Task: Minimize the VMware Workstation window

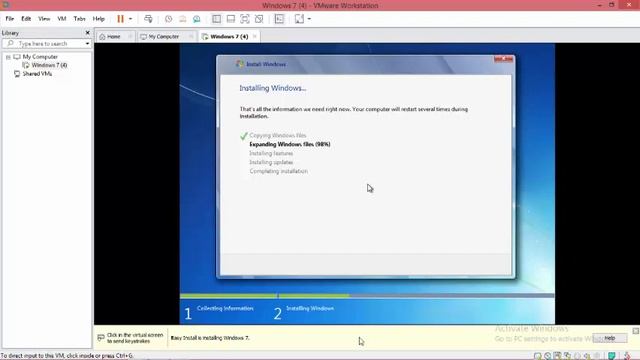Action: (600, 5)
